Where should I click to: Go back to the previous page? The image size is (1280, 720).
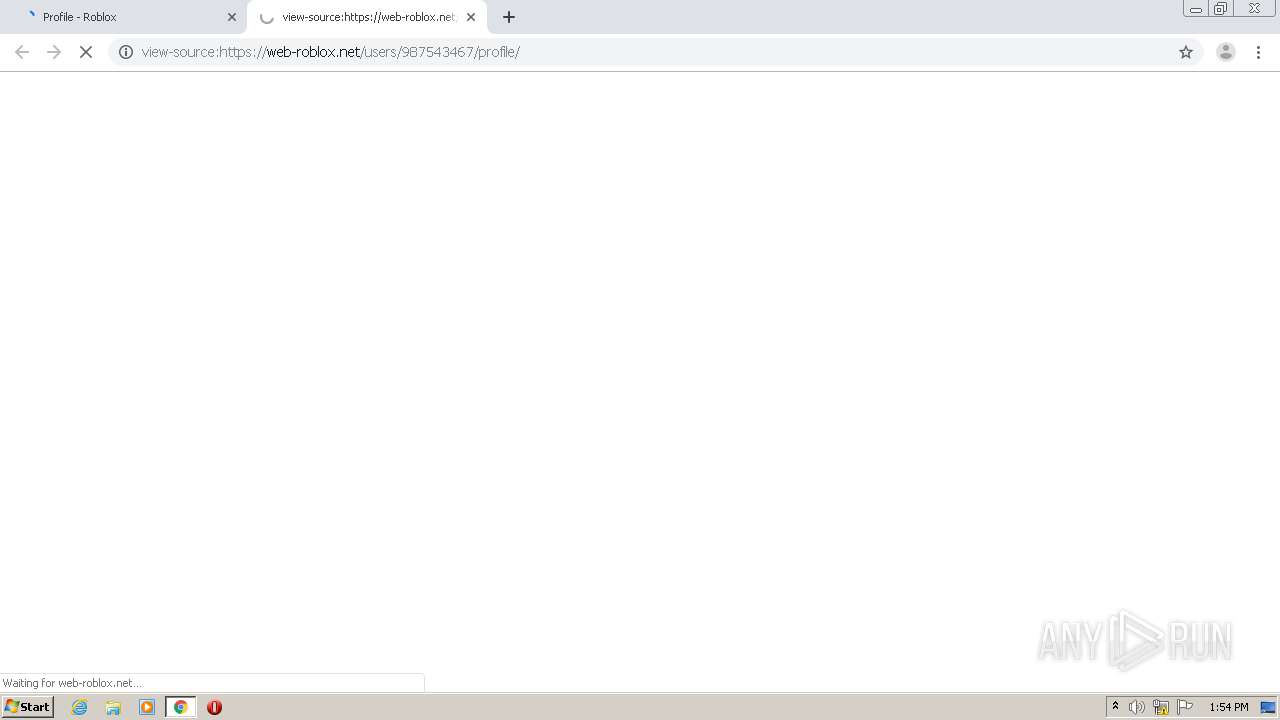click(22, 52)
